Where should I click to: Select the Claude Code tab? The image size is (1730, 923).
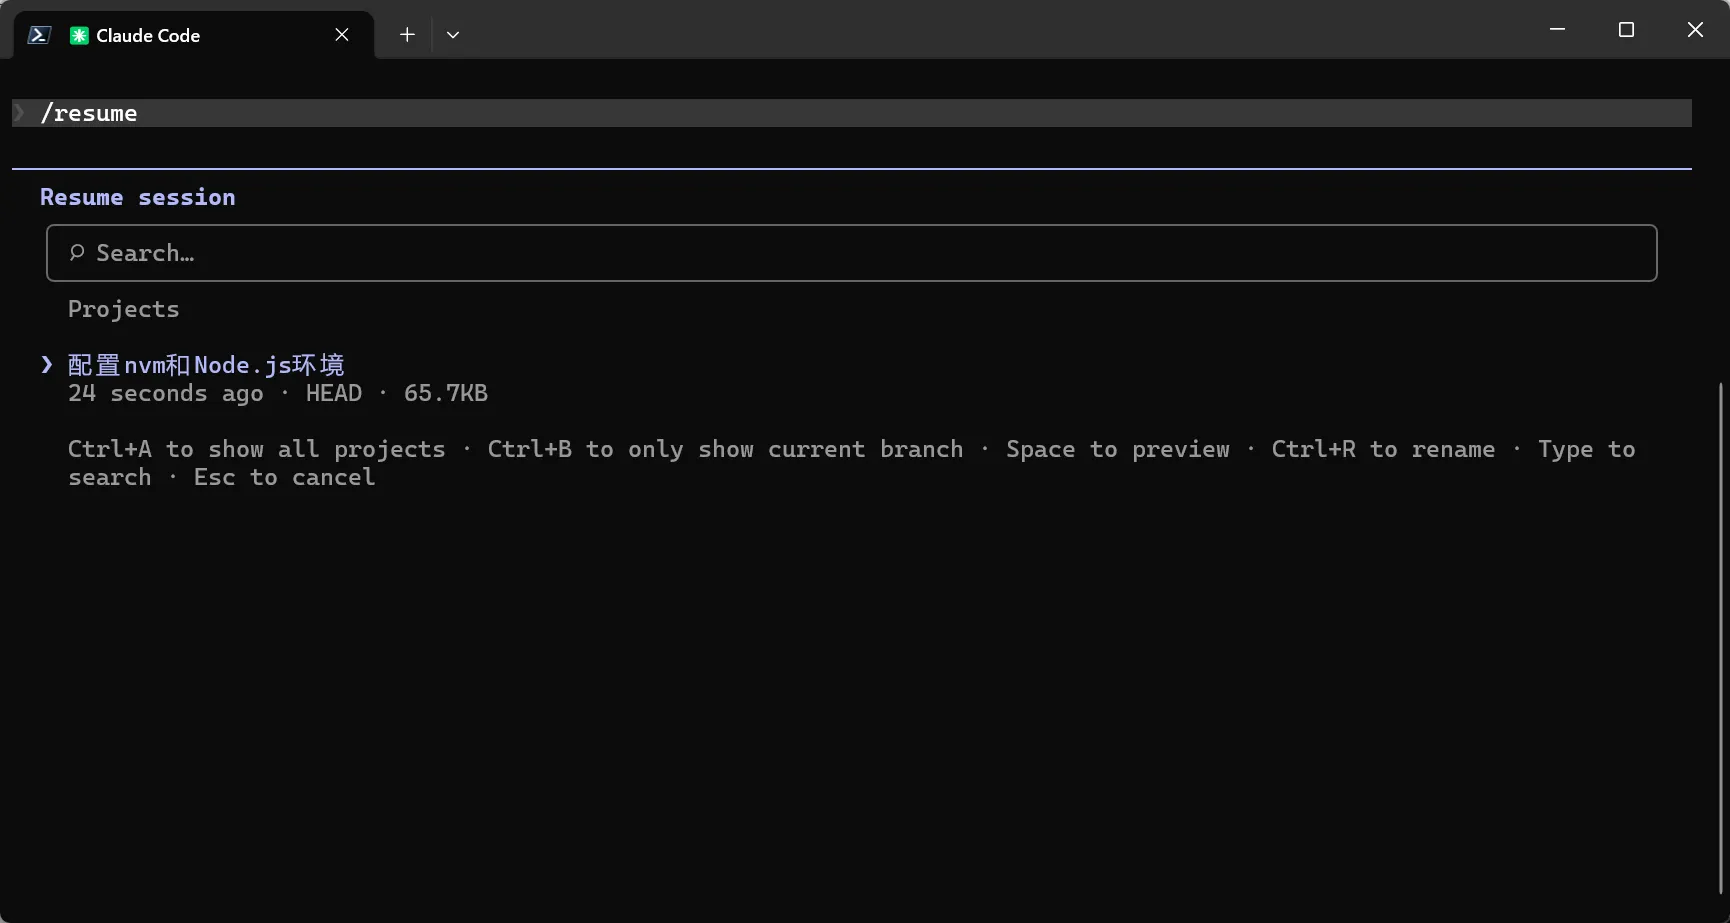[x=194, y=35]
